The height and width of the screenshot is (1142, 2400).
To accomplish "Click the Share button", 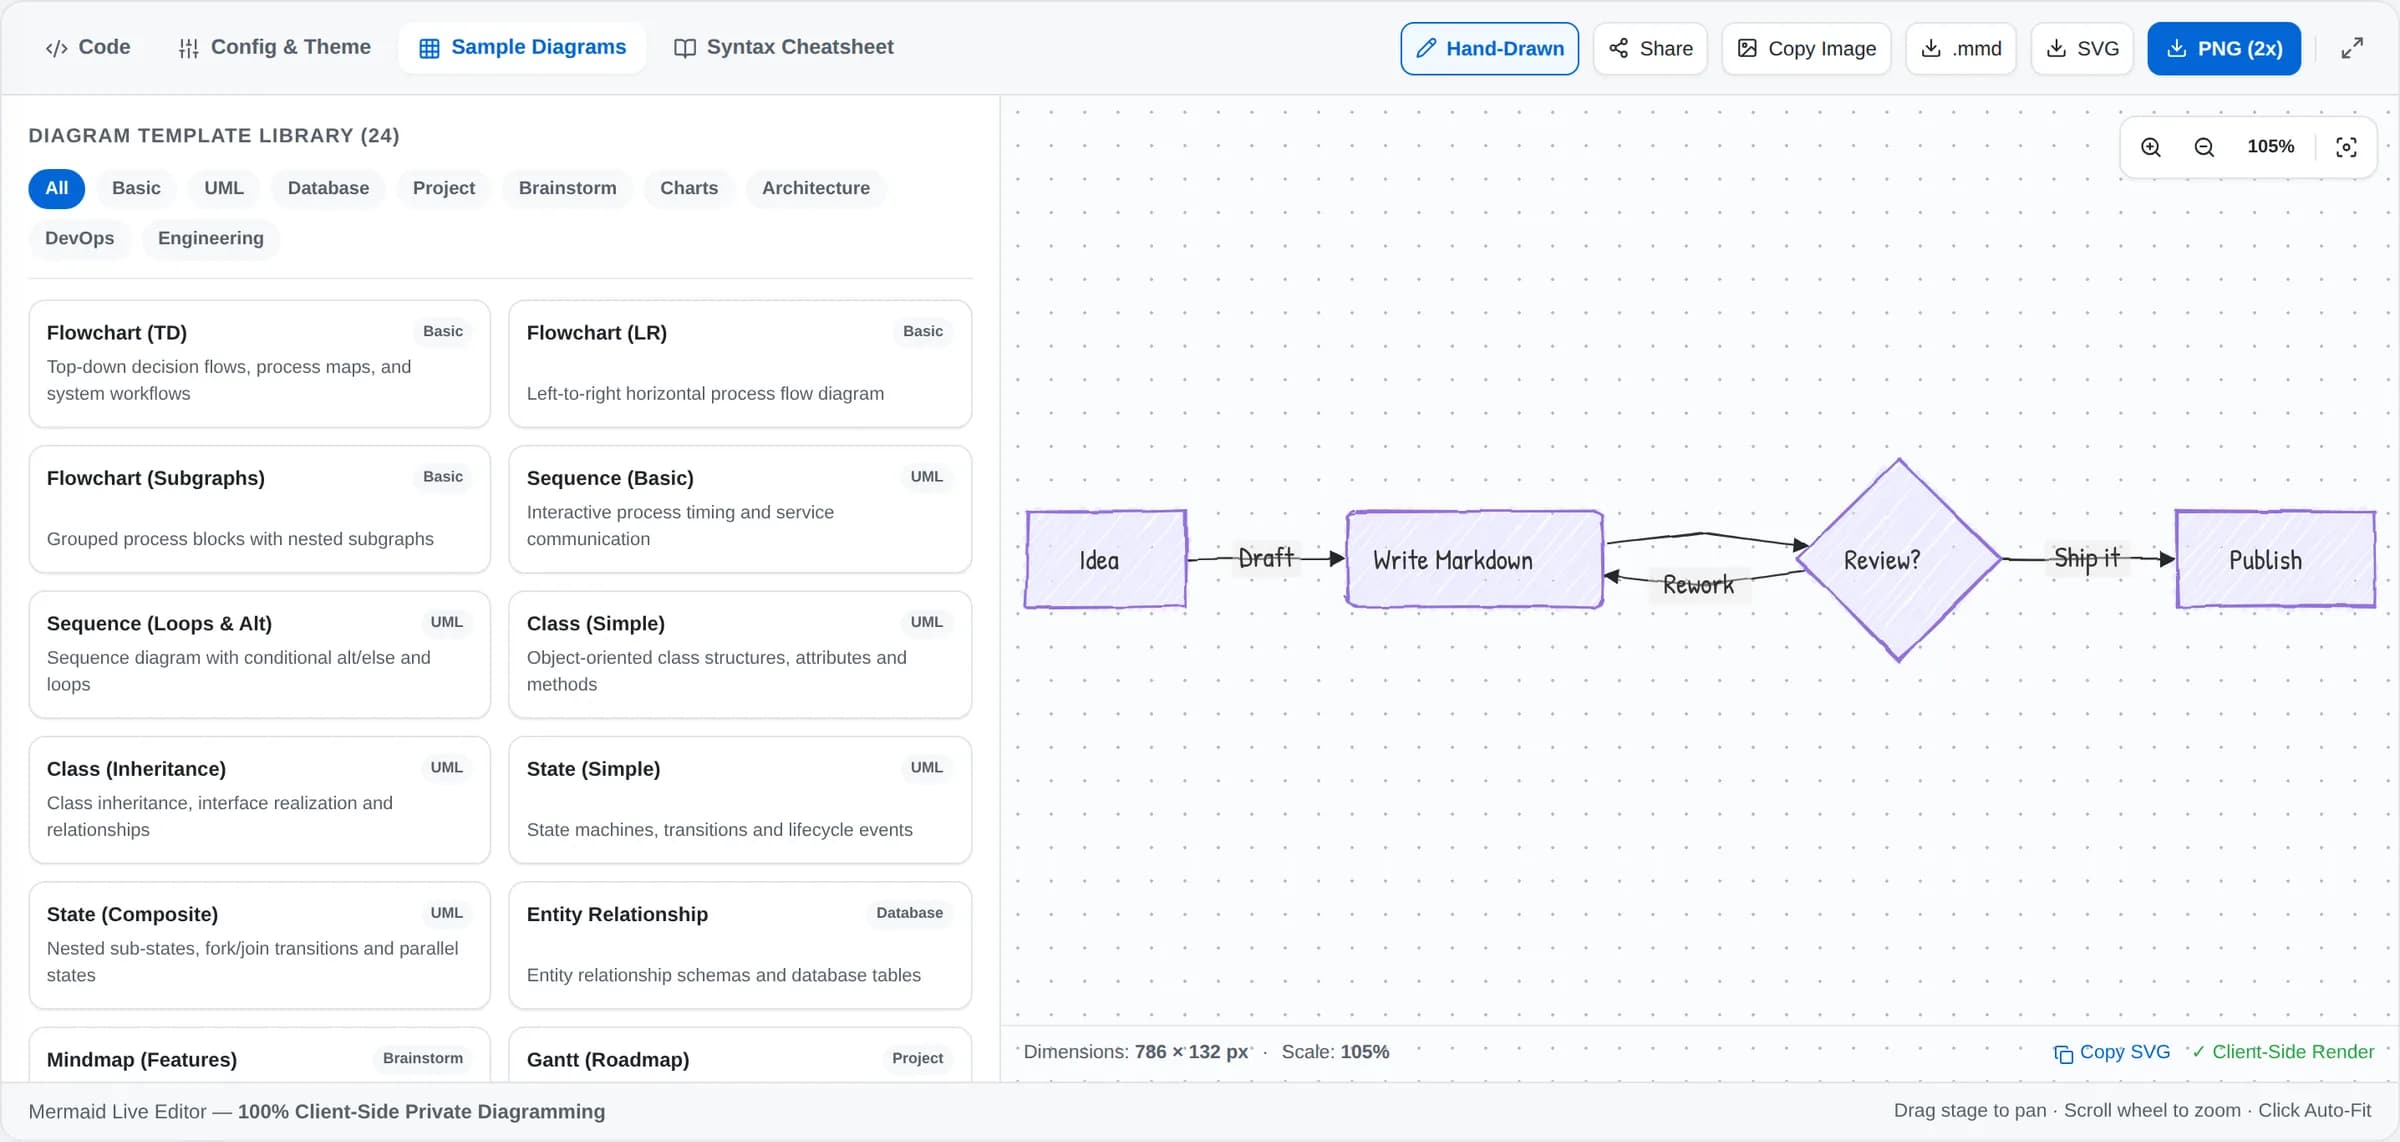I will coord(1650,48).
